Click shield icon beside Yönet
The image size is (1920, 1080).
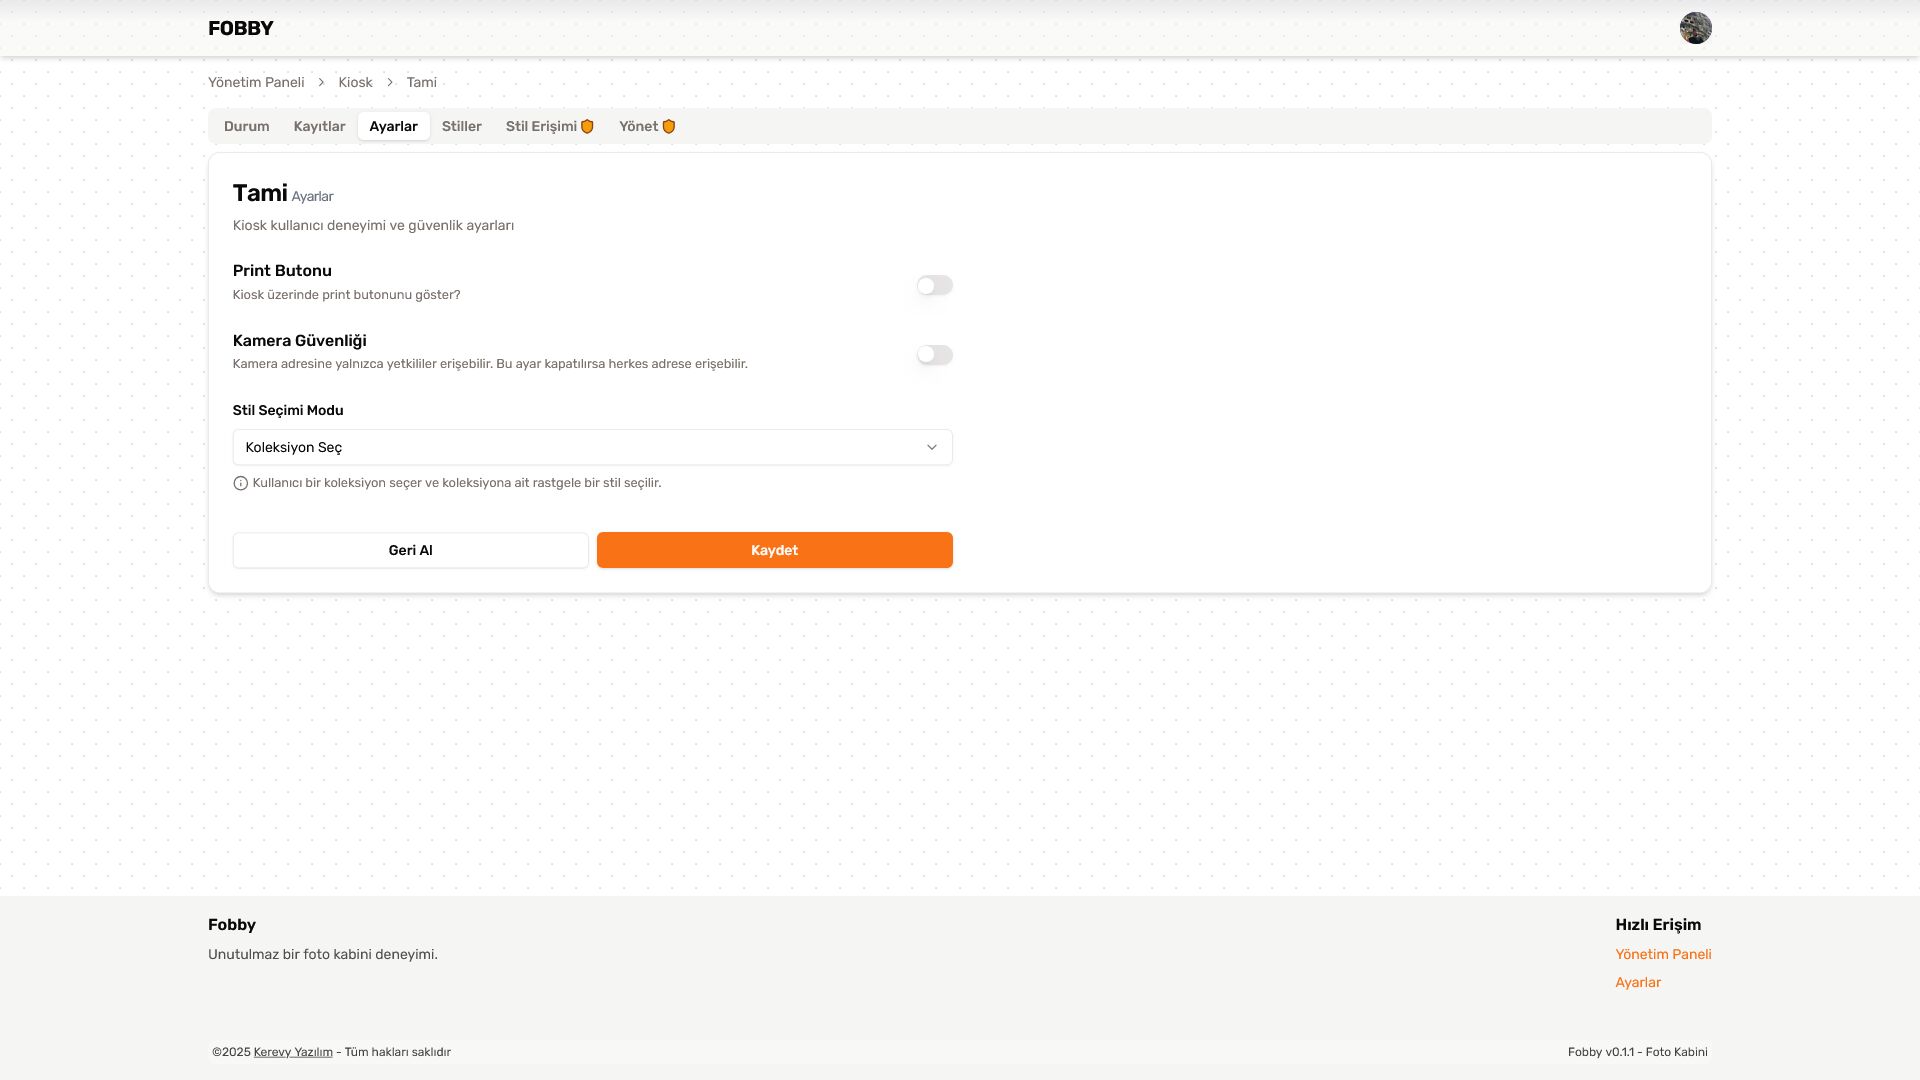pyautogui.click(x=669, y=127)
